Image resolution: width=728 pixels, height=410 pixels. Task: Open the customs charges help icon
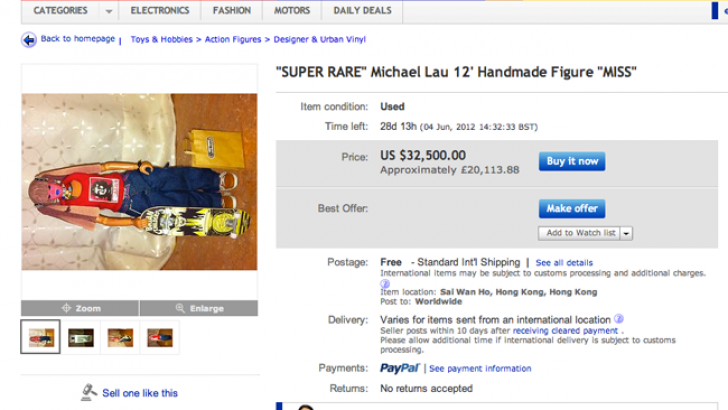pos(385,283)
